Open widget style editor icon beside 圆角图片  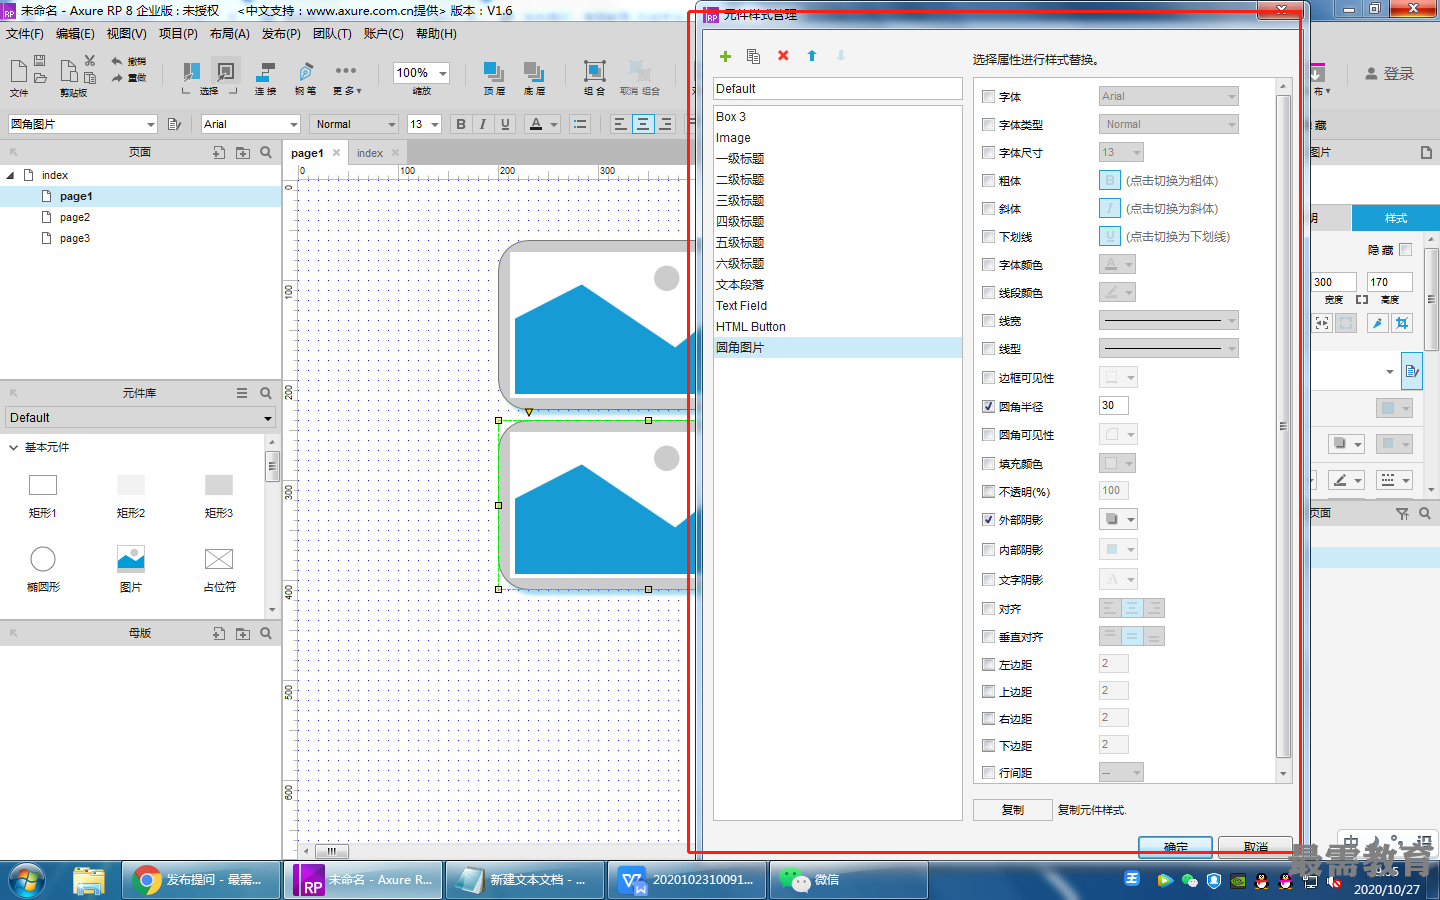point(174,124)
